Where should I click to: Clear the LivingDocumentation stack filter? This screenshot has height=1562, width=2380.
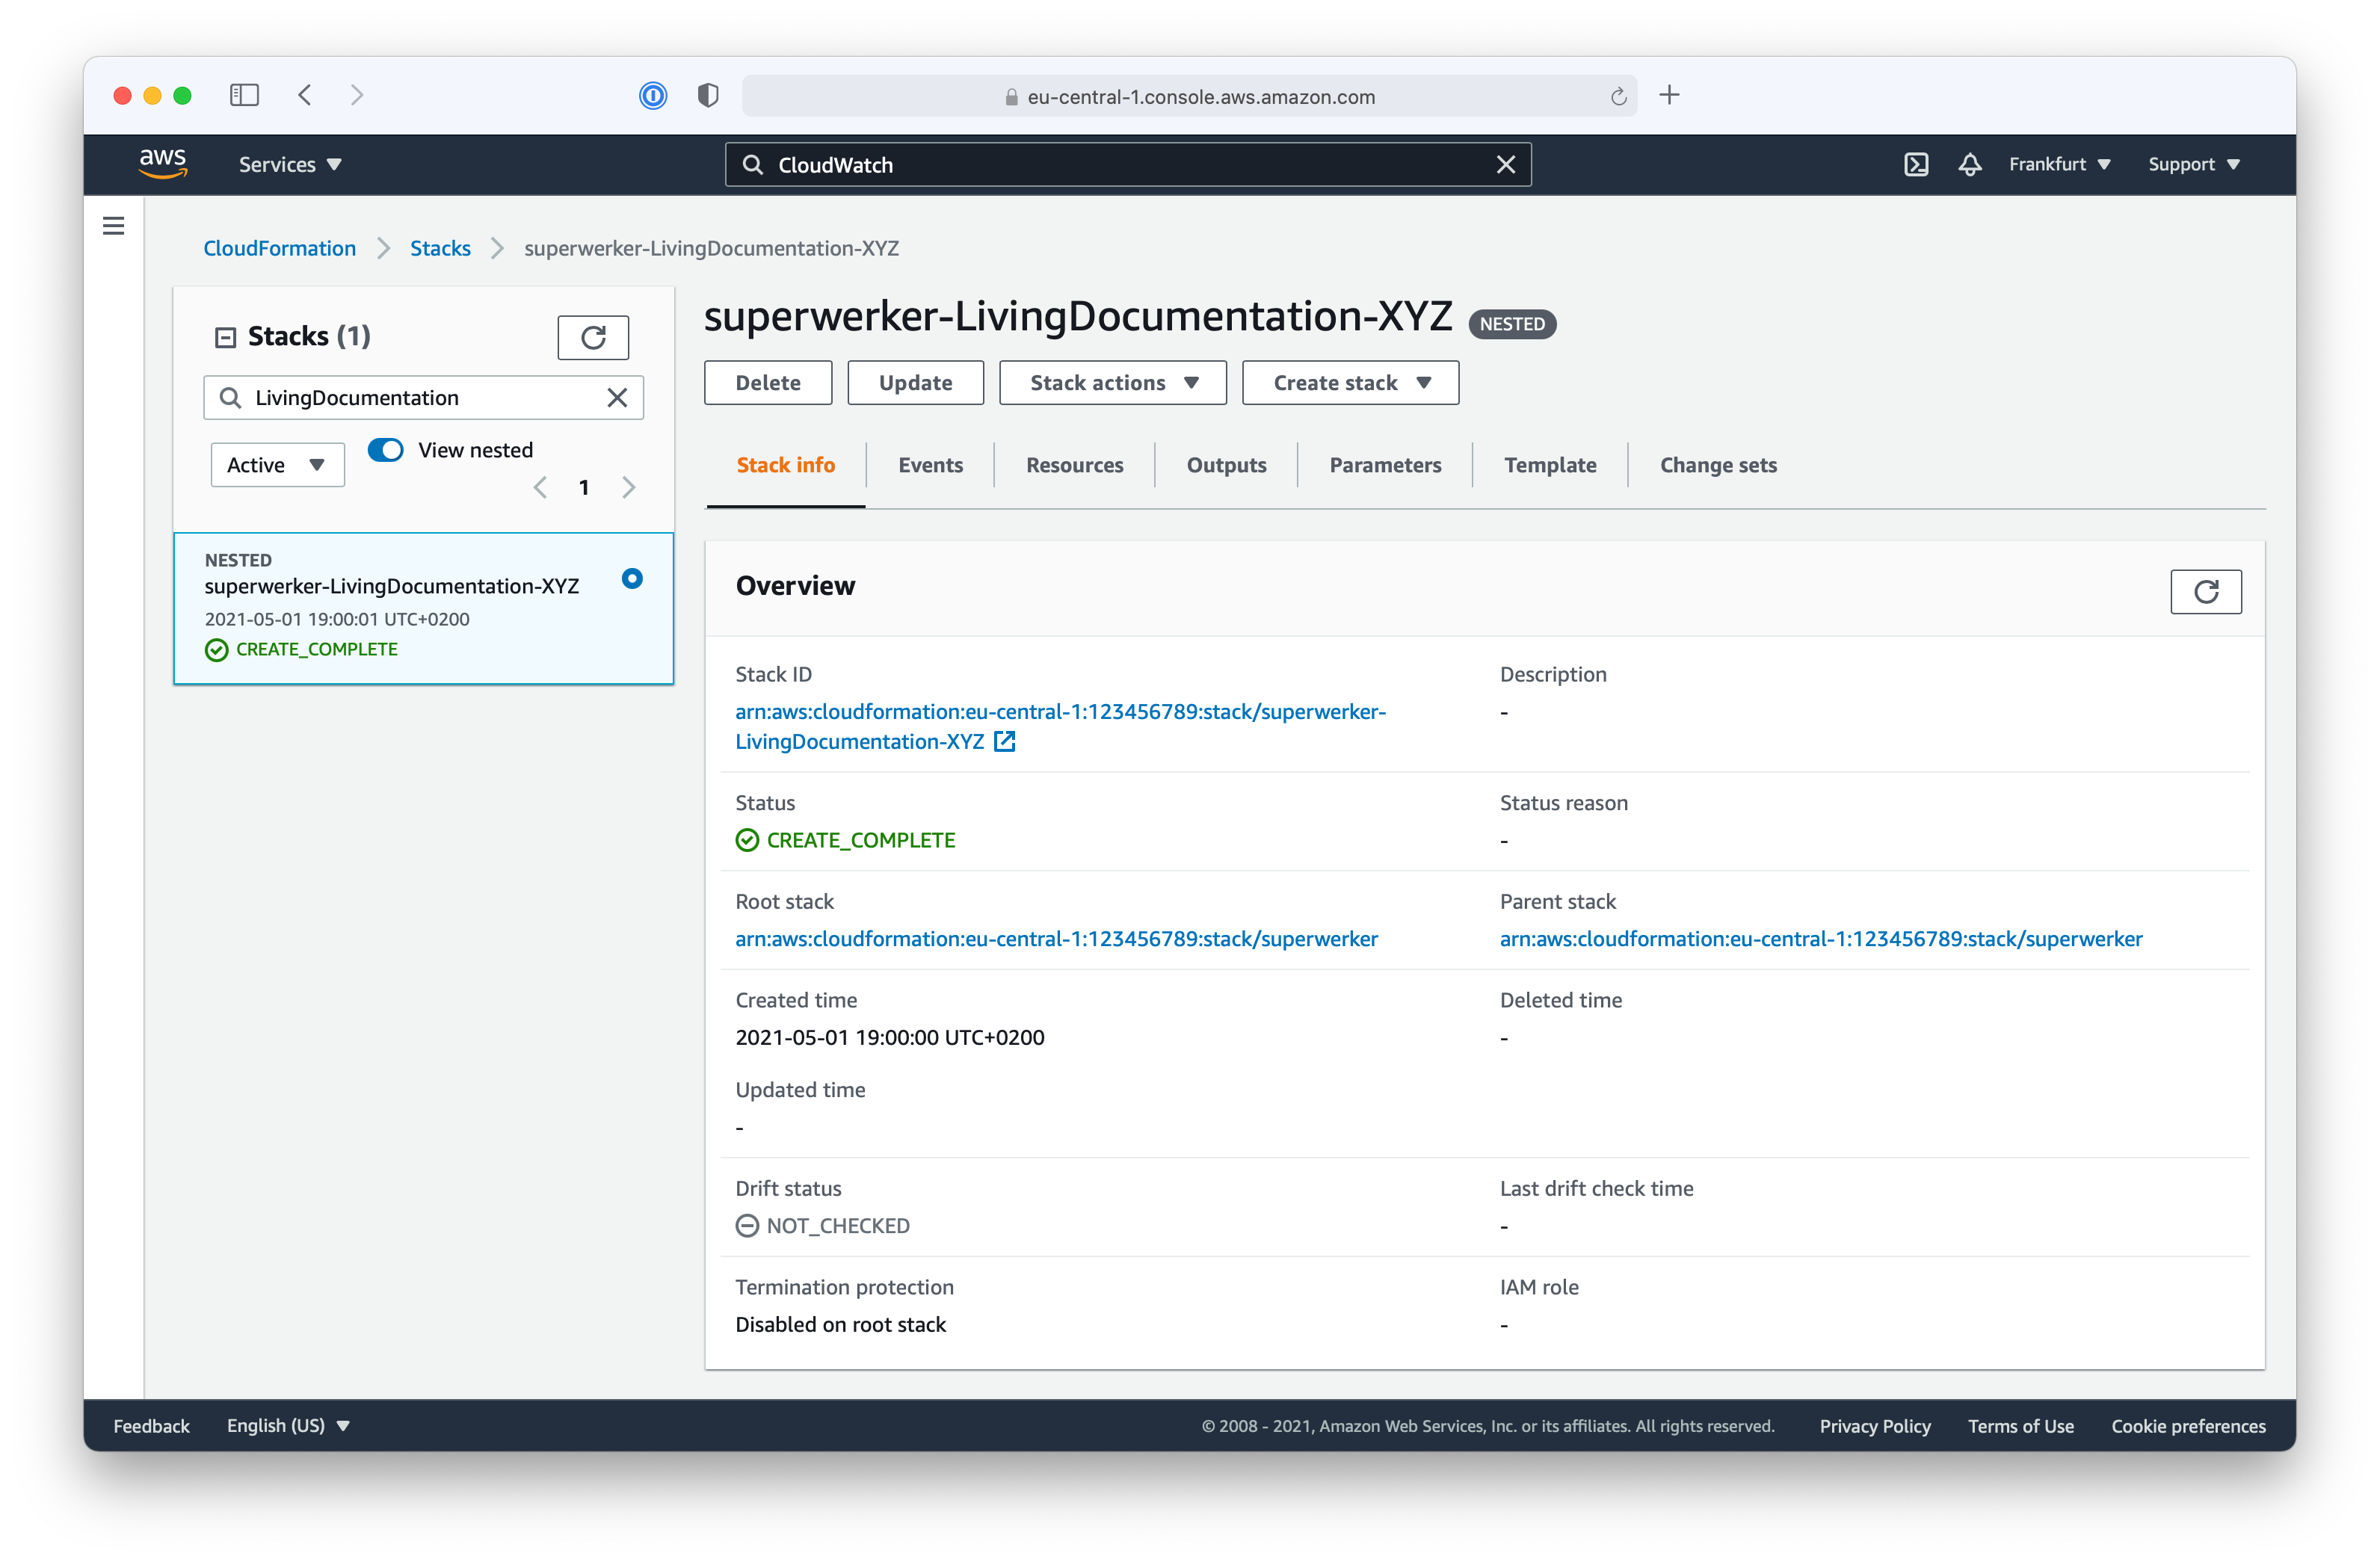point(617,397)
